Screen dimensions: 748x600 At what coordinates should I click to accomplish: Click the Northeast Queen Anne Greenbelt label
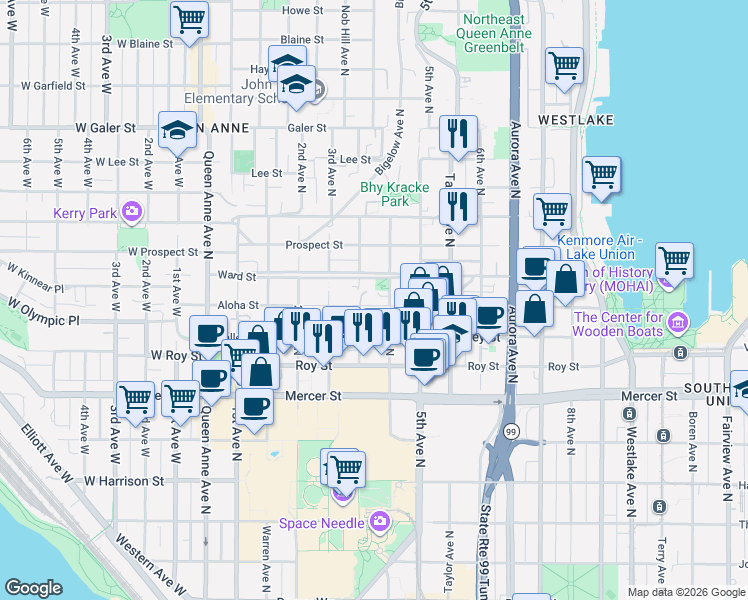(494, 33)
